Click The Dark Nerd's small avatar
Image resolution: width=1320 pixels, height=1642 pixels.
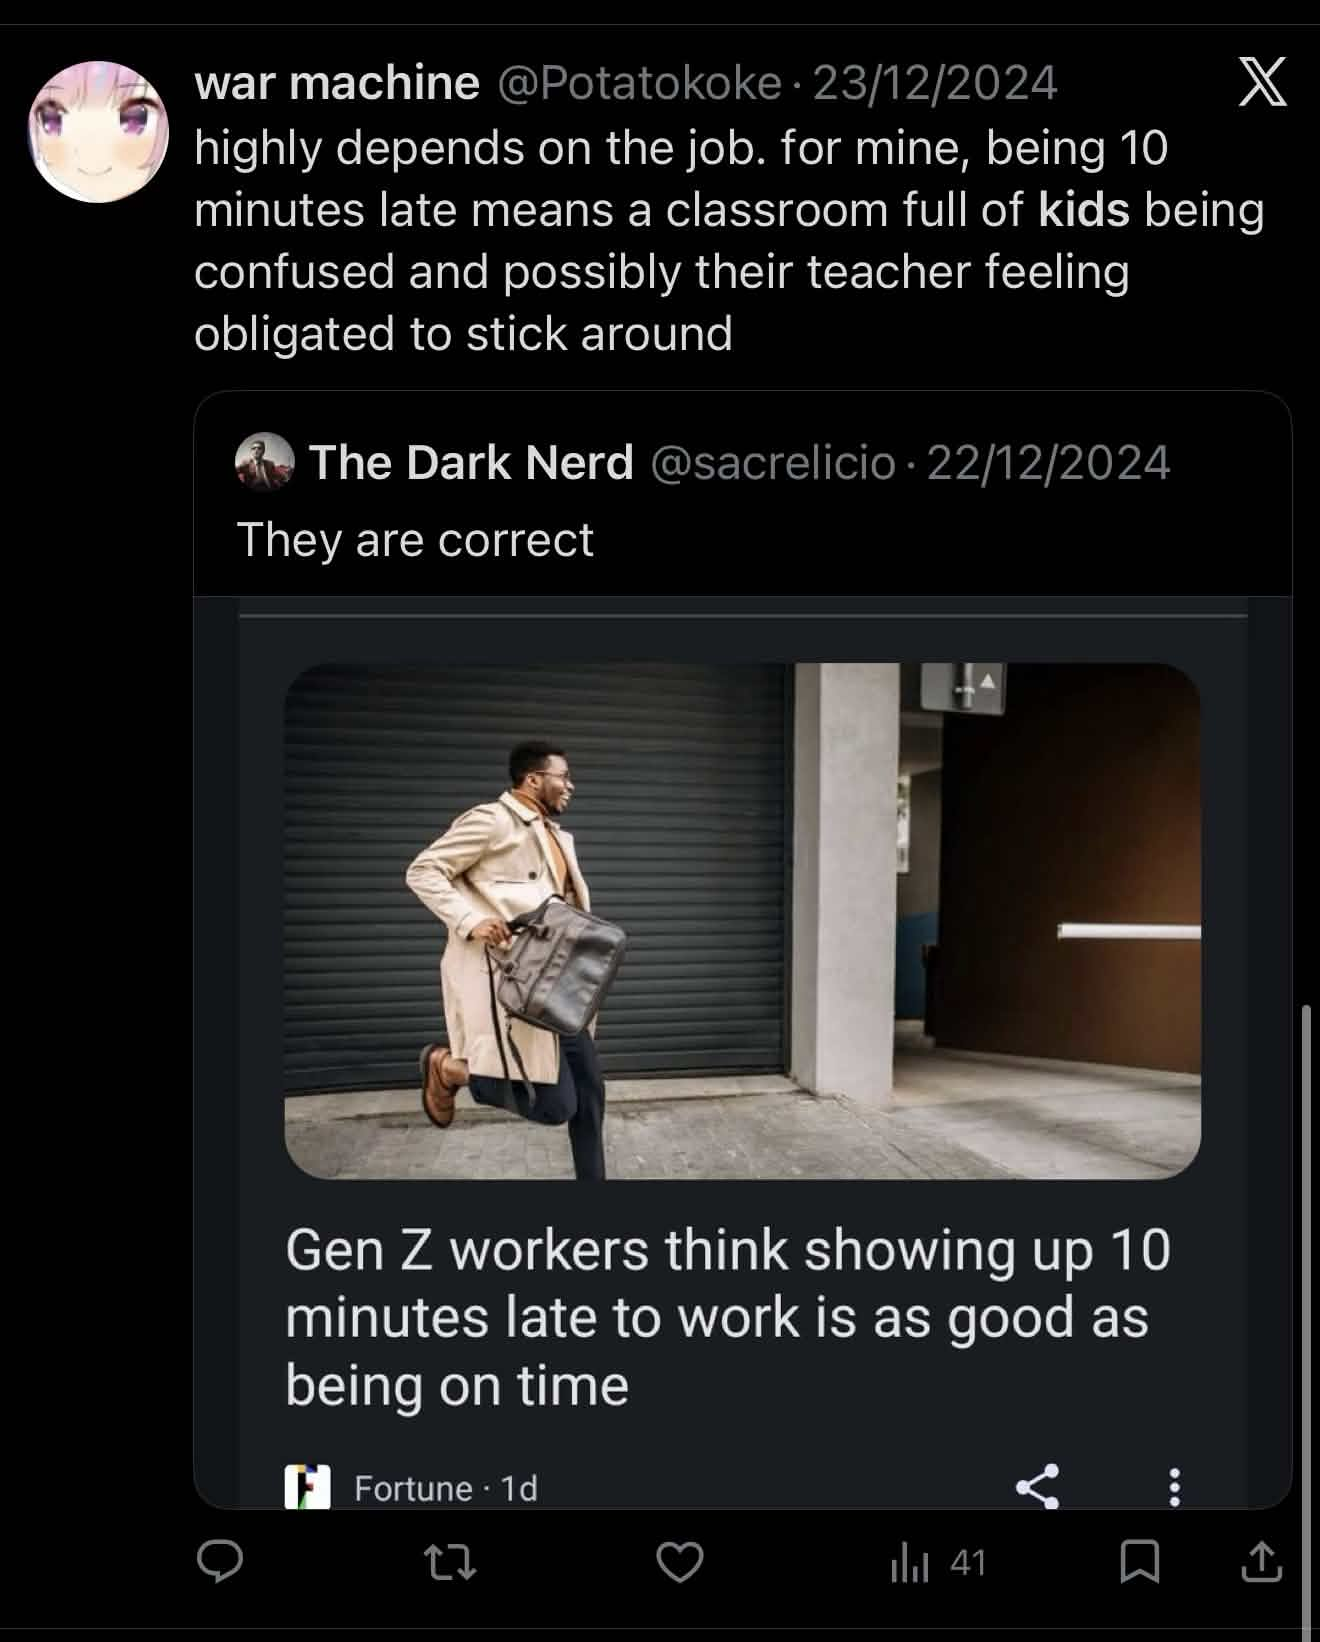[264, 463]
